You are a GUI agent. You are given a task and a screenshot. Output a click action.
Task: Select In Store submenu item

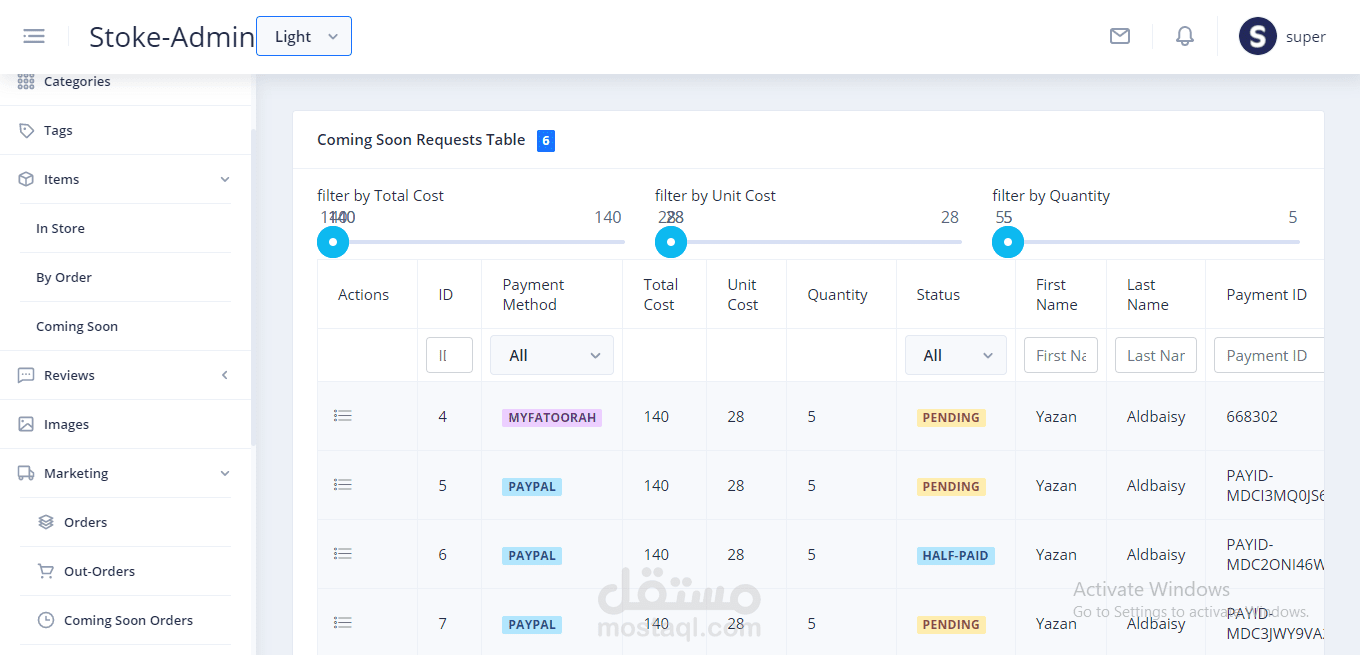[x=60, y=228]
